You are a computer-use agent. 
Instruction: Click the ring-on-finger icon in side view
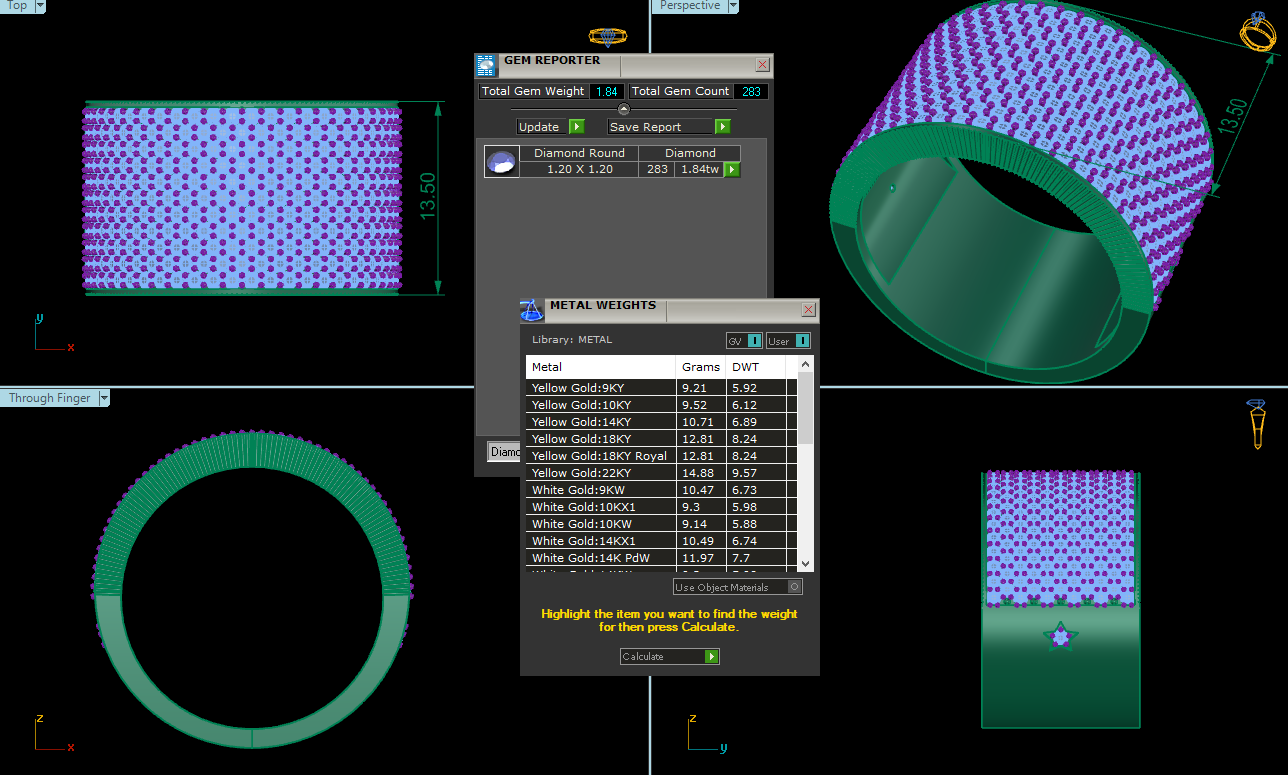pos(1257,423)
